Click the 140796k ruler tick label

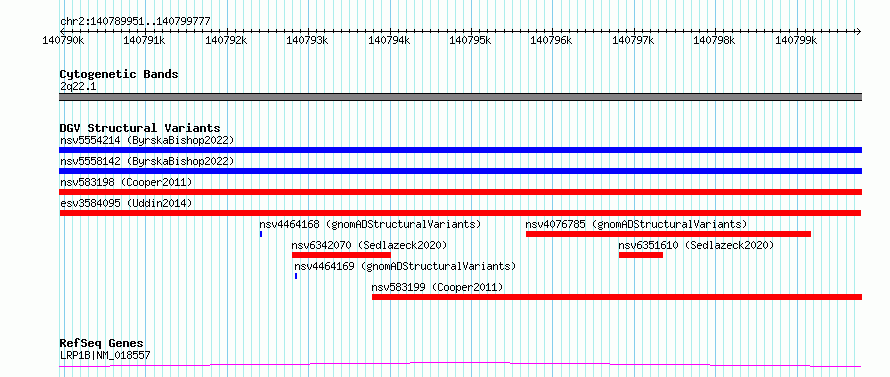click(x=552, y=40)
